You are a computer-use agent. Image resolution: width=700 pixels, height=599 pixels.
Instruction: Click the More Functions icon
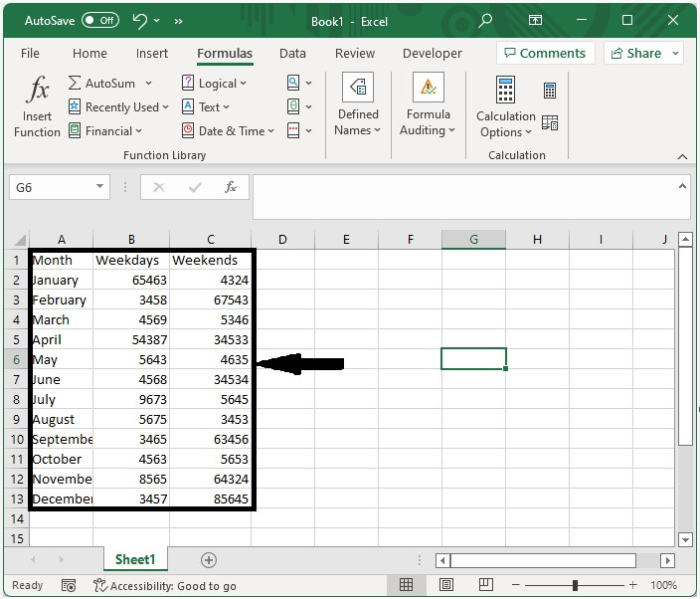point(293,131)
